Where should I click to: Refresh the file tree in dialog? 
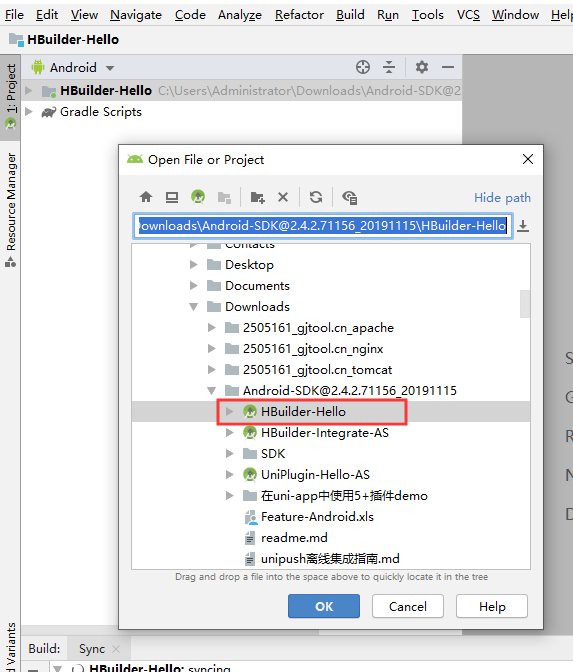pos(316,197)
